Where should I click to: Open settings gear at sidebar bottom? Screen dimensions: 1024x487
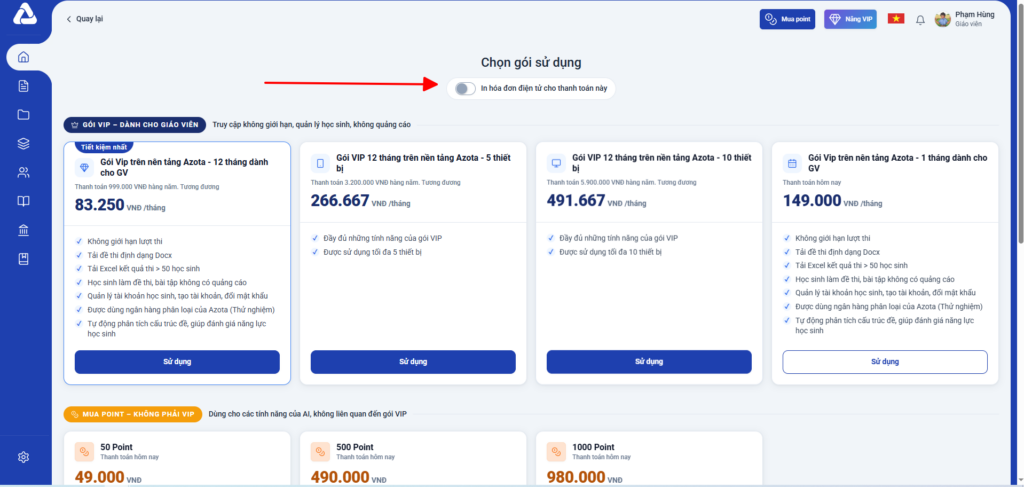[x=24, y=457]
